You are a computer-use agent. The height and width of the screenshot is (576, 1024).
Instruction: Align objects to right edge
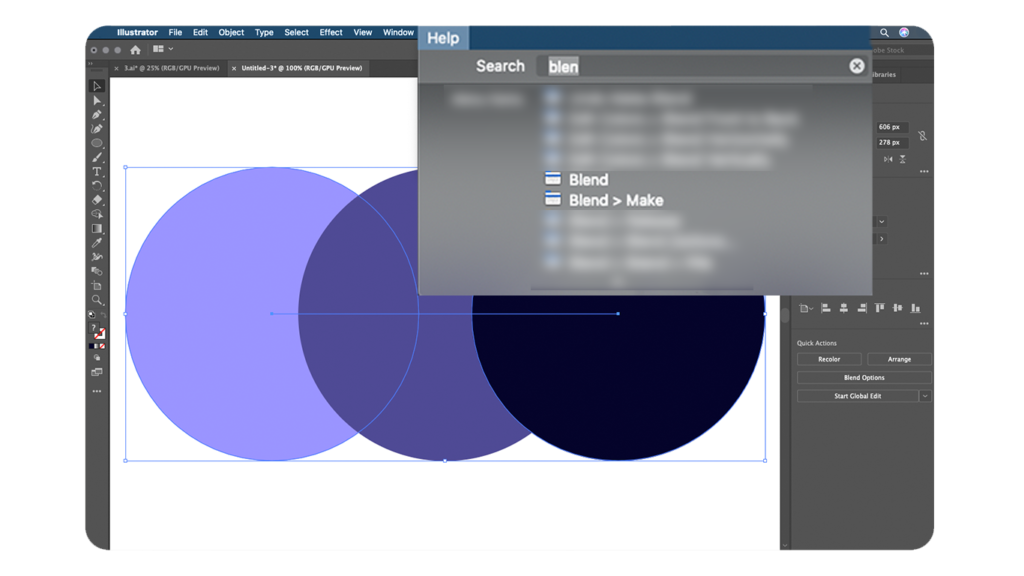point(862,308)
